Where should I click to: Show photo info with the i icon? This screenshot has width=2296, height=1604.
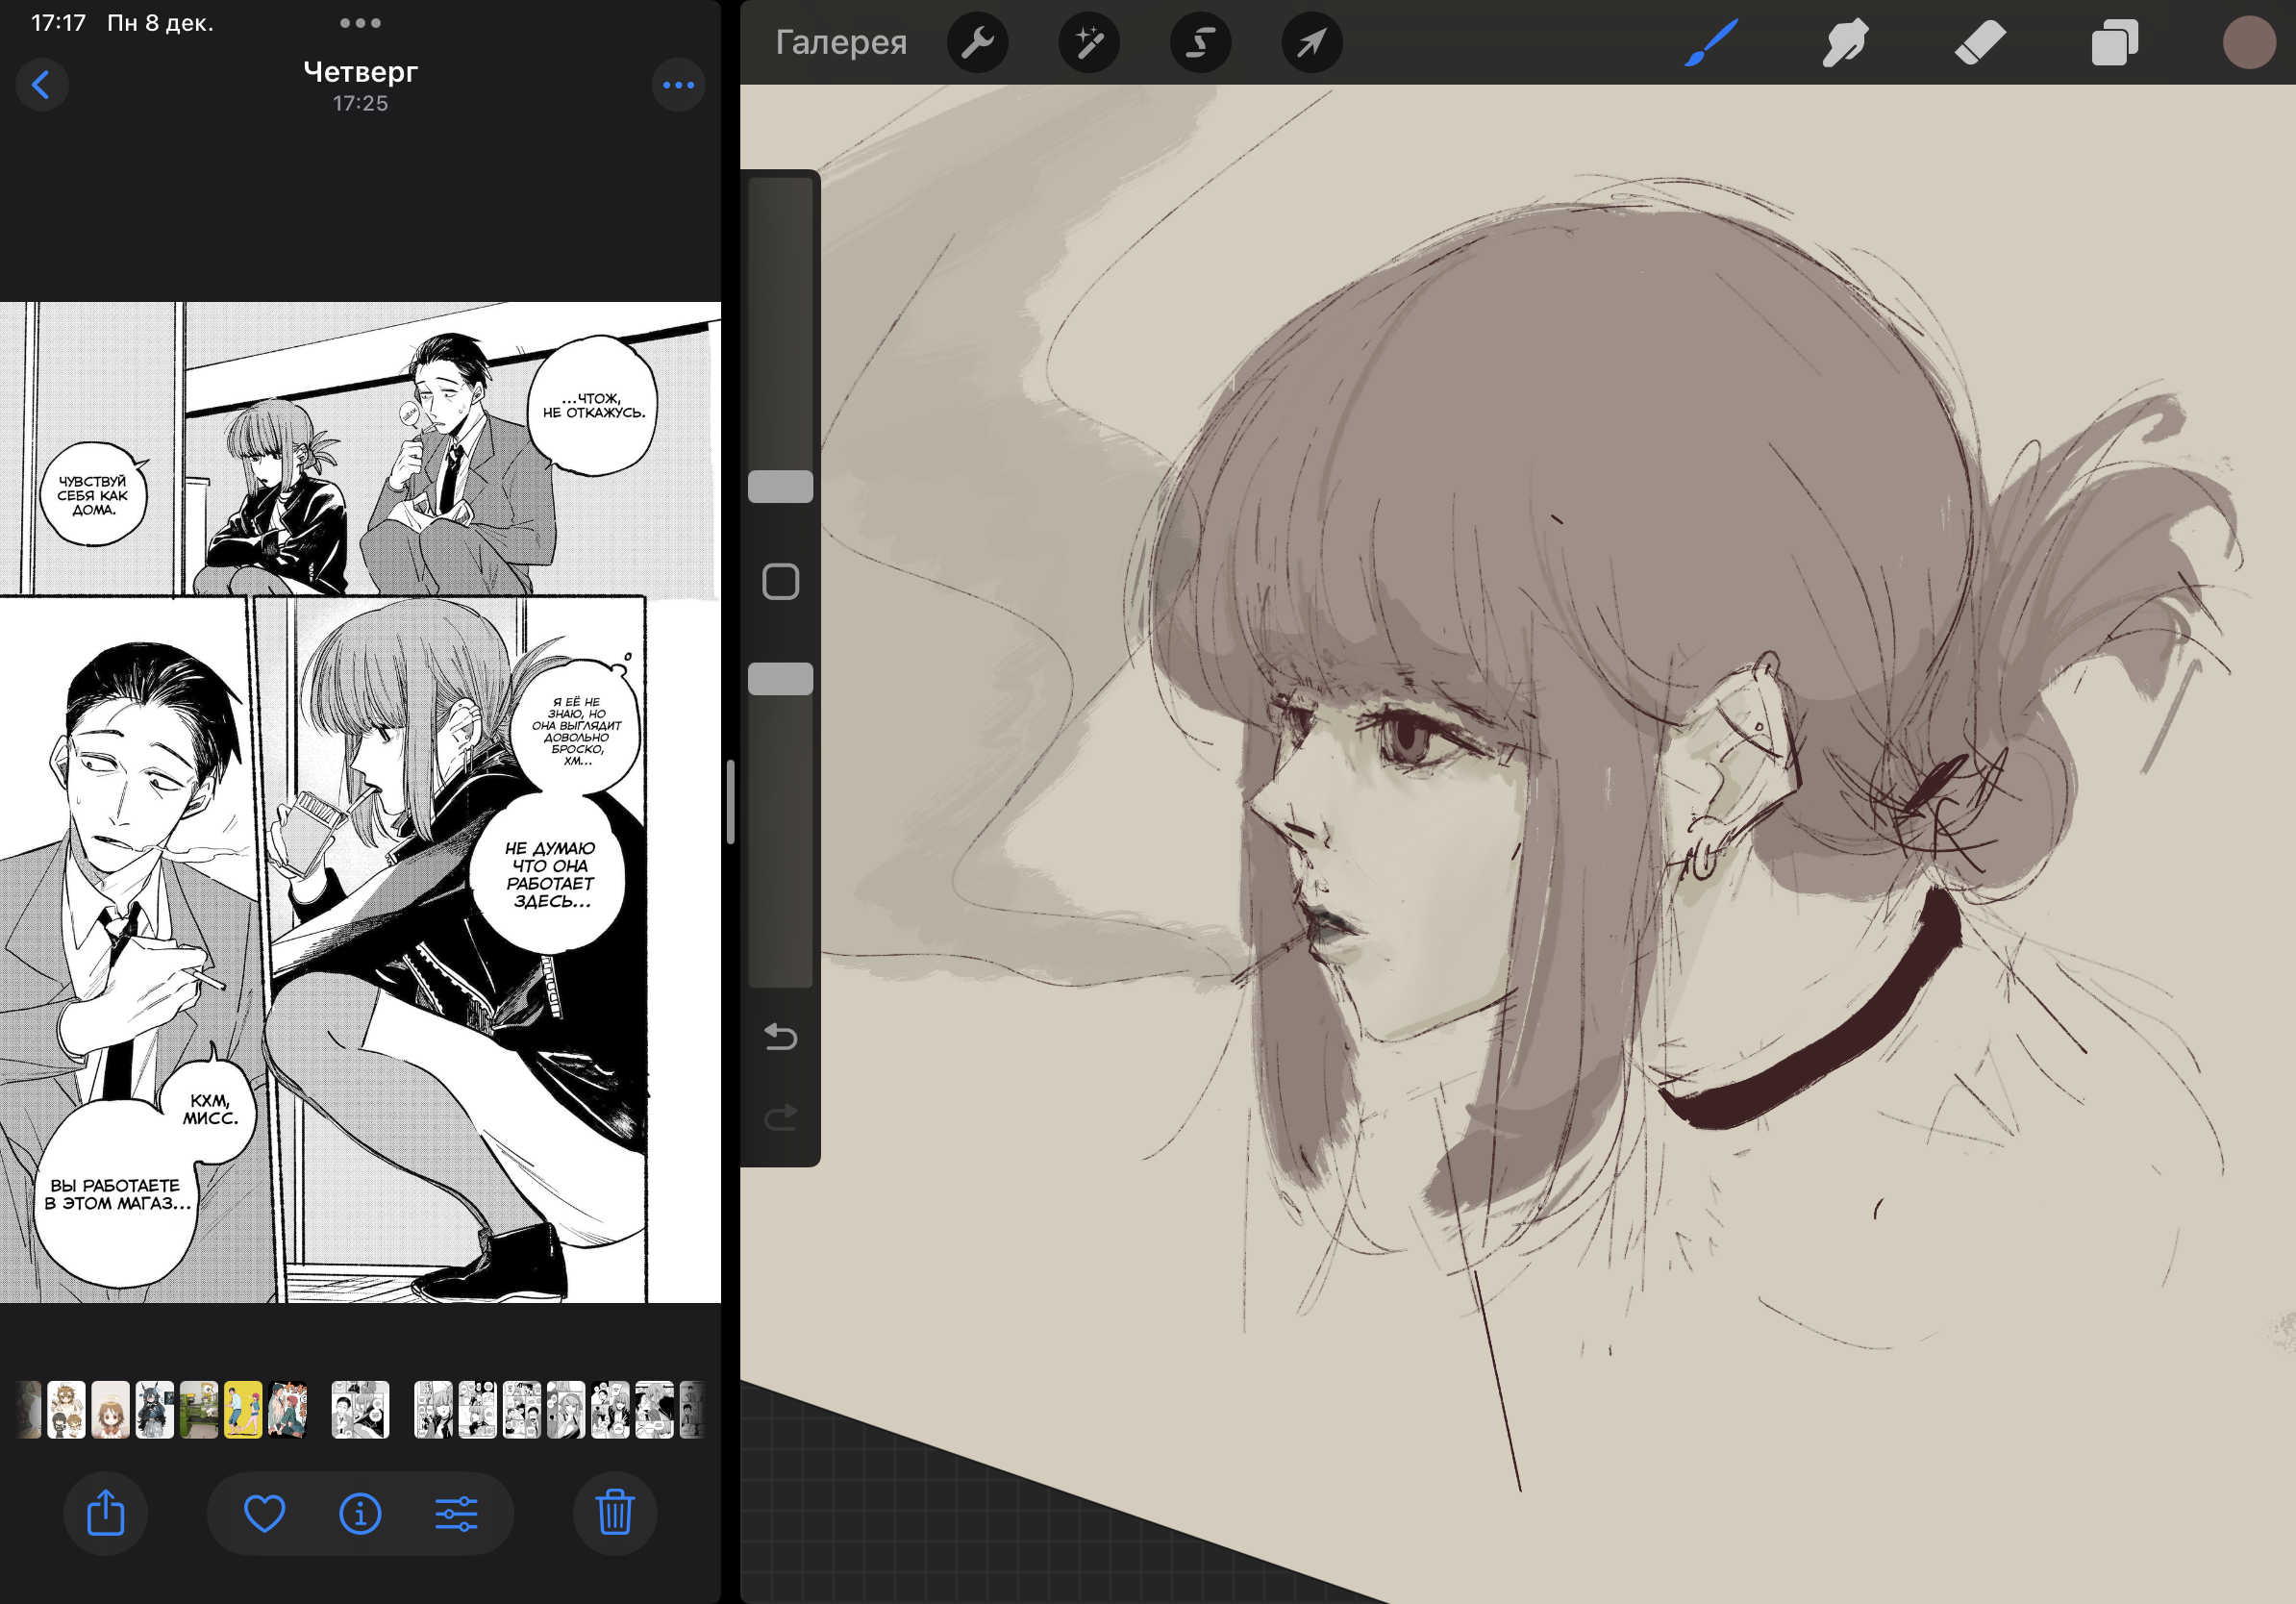tap(360, 1513)
